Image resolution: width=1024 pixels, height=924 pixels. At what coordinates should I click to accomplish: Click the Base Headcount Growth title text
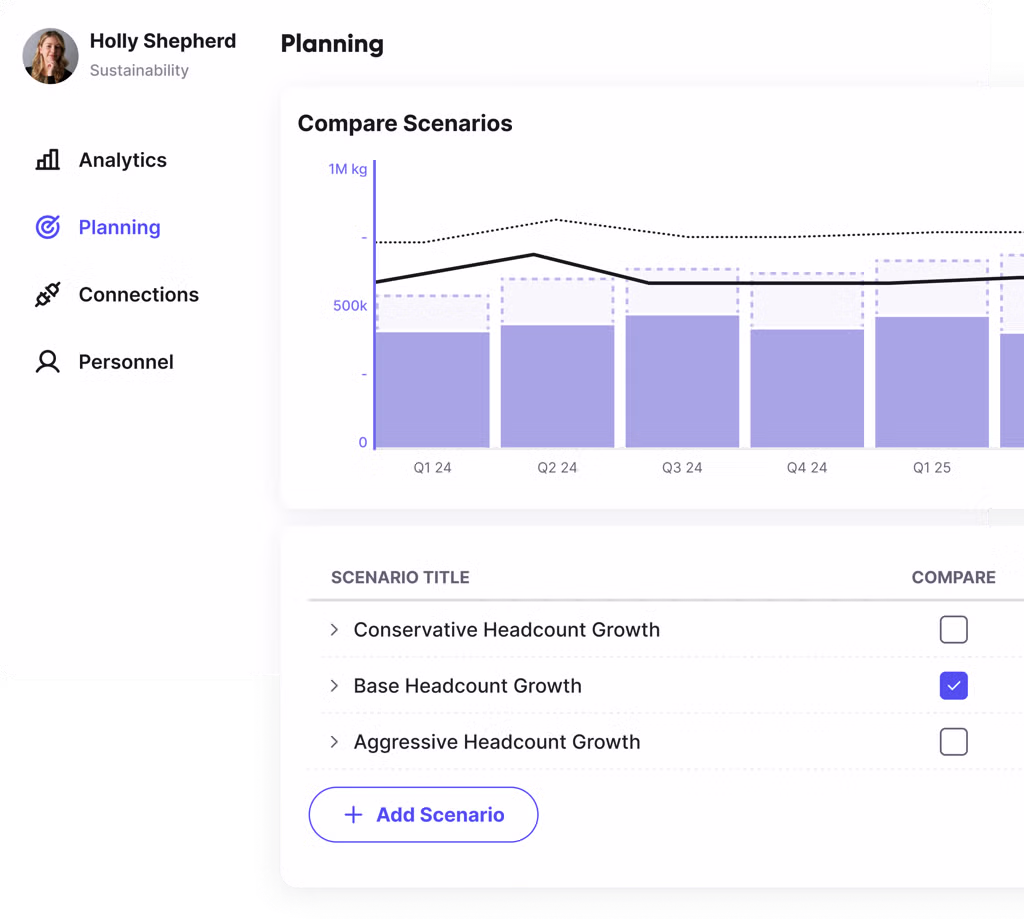(x=468, y=686)
